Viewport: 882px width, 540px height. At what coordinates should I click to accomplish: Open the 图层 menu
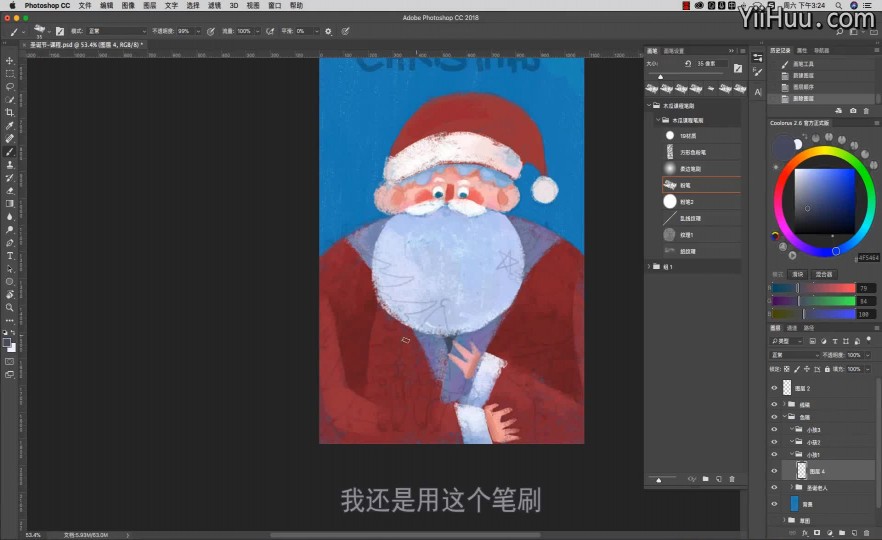point(149,6)
